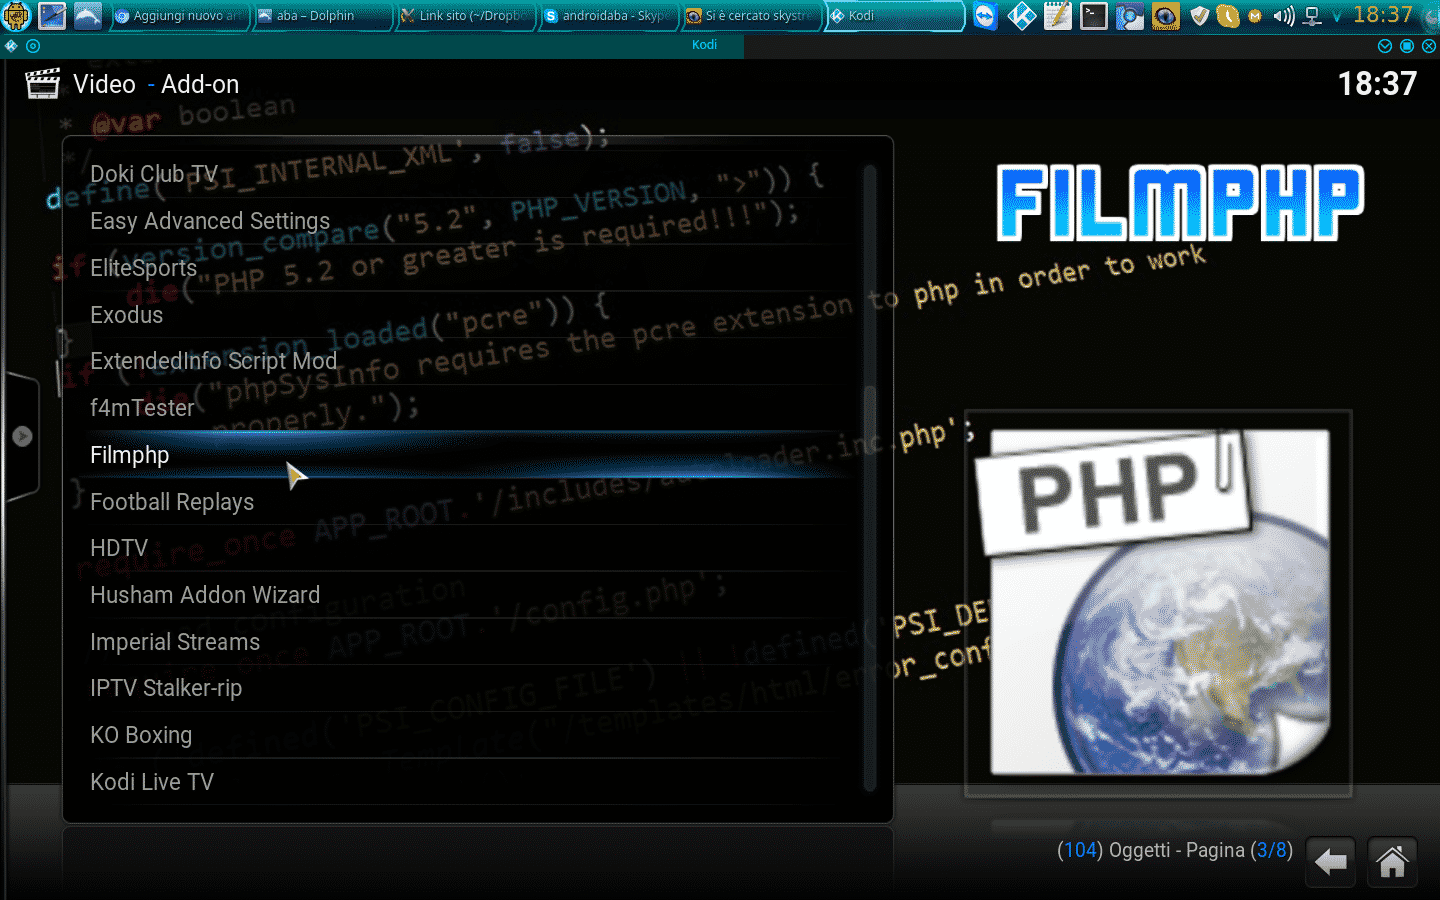Click the blue eye icon in panel
The image size is (1440, 900).
tap(1165, 16)
